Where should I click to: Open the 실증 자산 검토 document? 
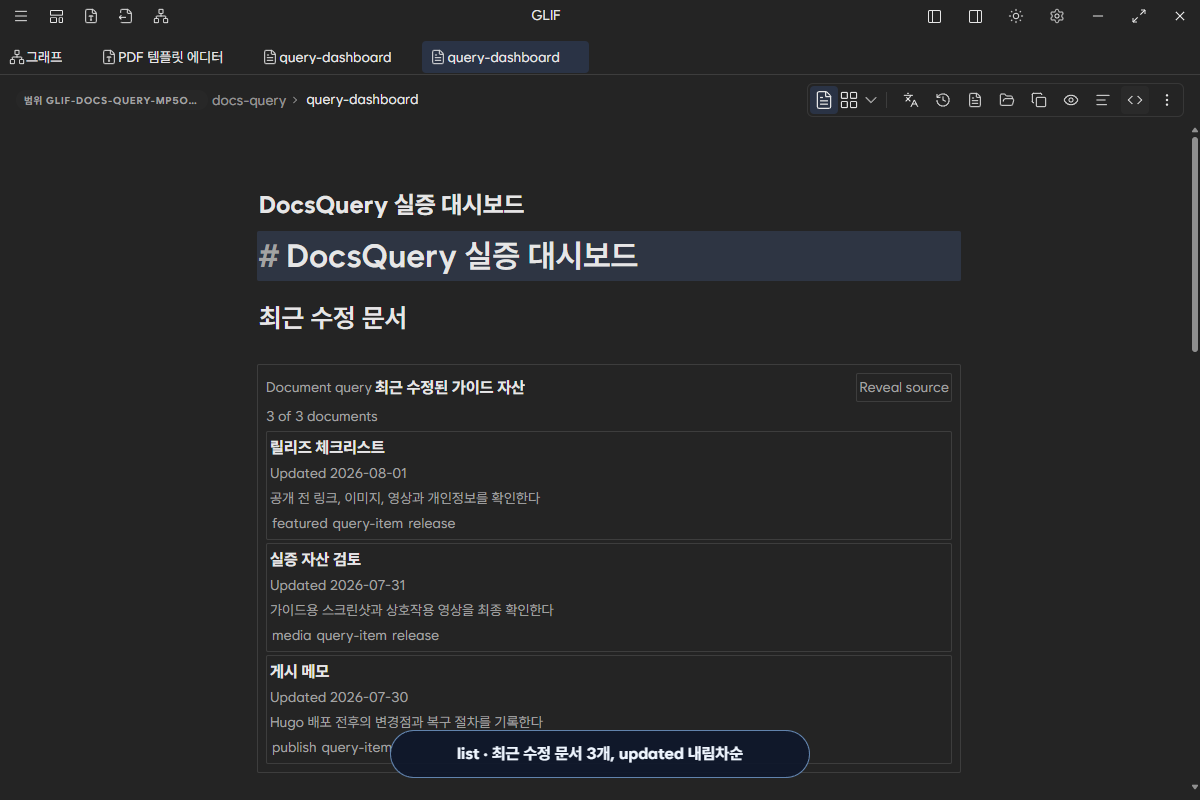tap(315, 559)
